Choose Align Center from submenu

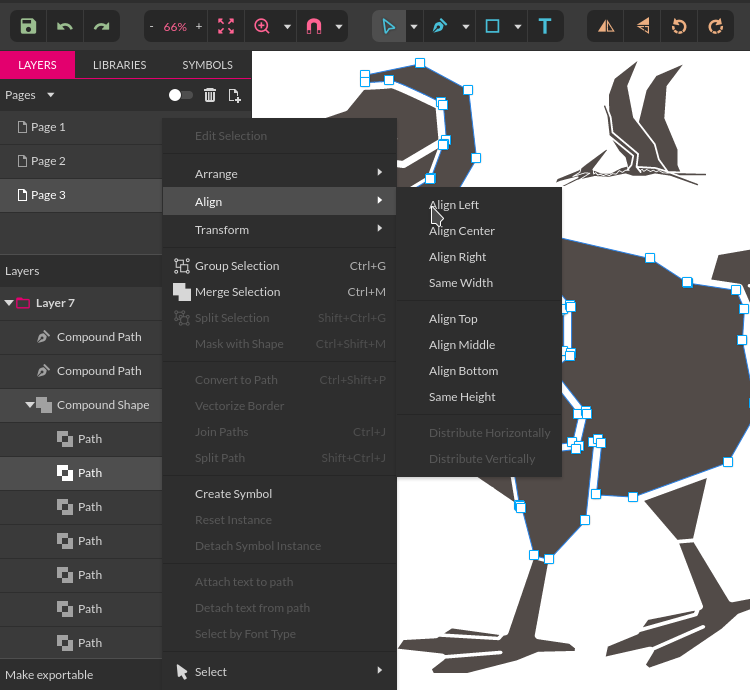pos(462,231)
